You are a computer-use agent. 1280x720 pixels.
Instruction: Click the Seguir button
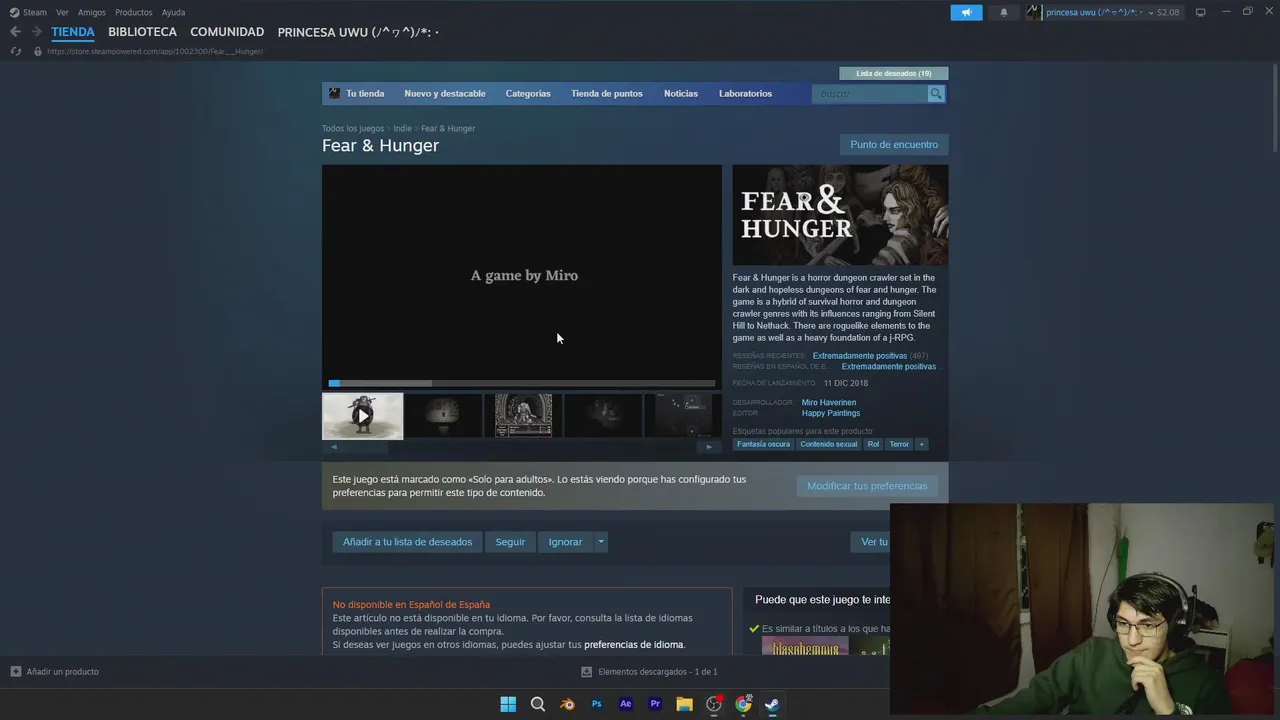click(510, 542)
